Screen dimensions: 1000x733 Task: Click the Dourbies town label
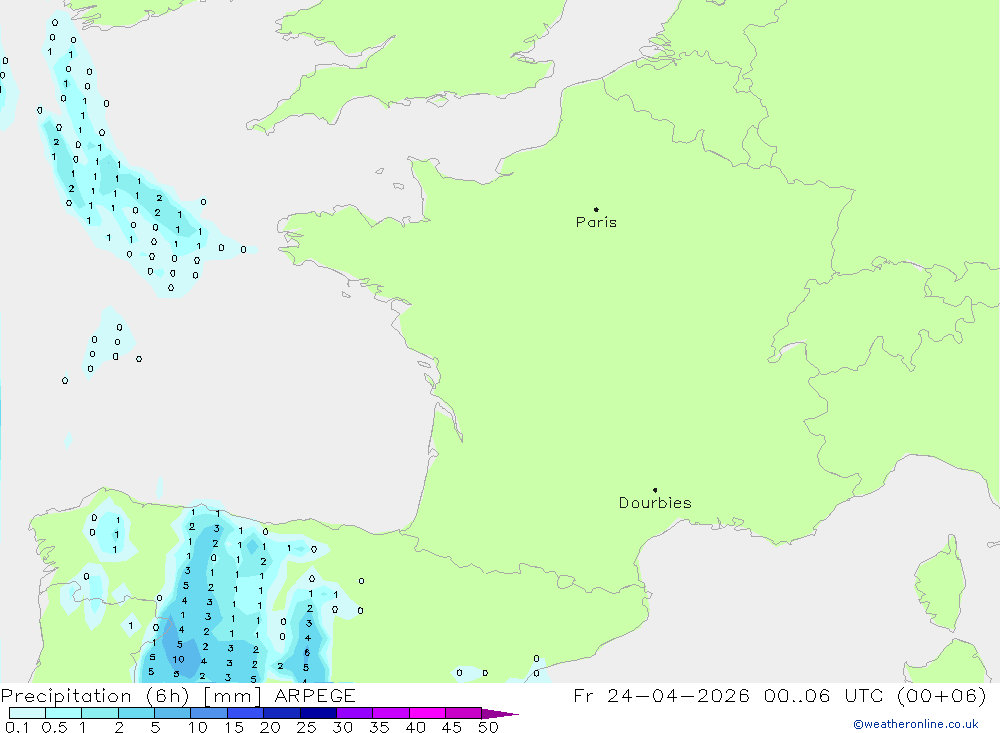(x=655, y=503)
